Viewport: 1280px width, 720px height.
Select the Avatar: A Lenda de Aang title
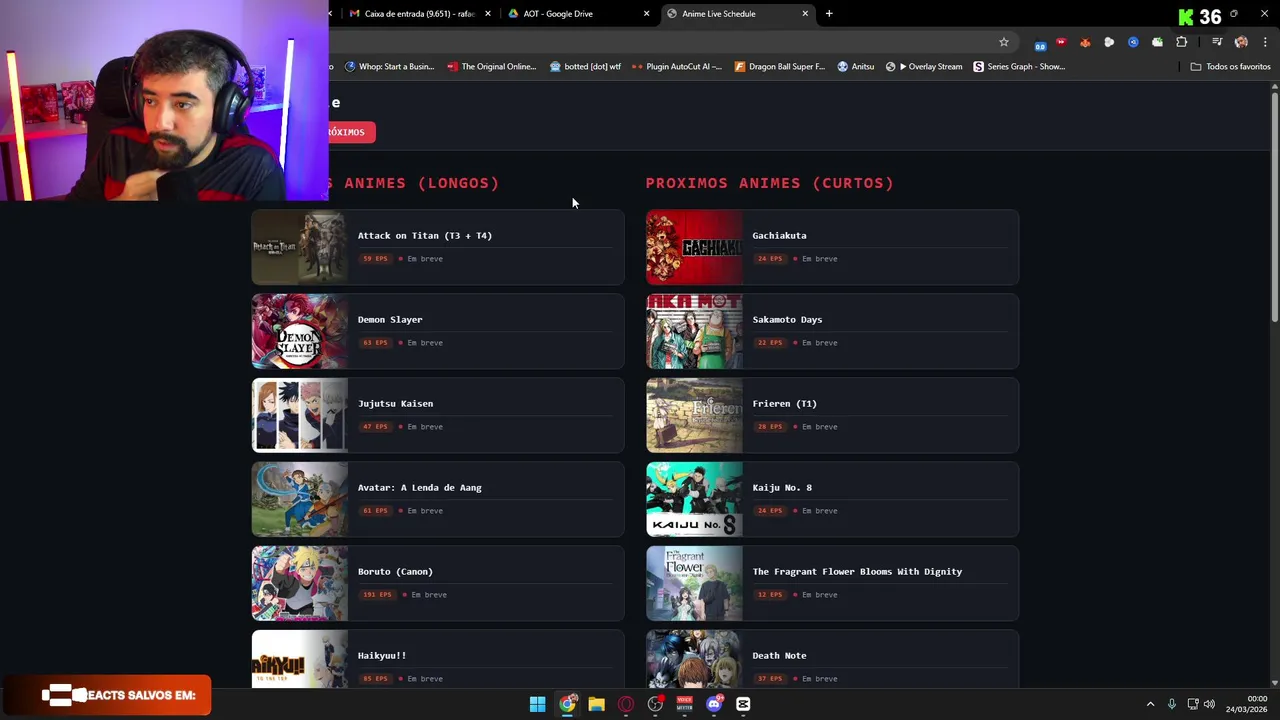420,488
